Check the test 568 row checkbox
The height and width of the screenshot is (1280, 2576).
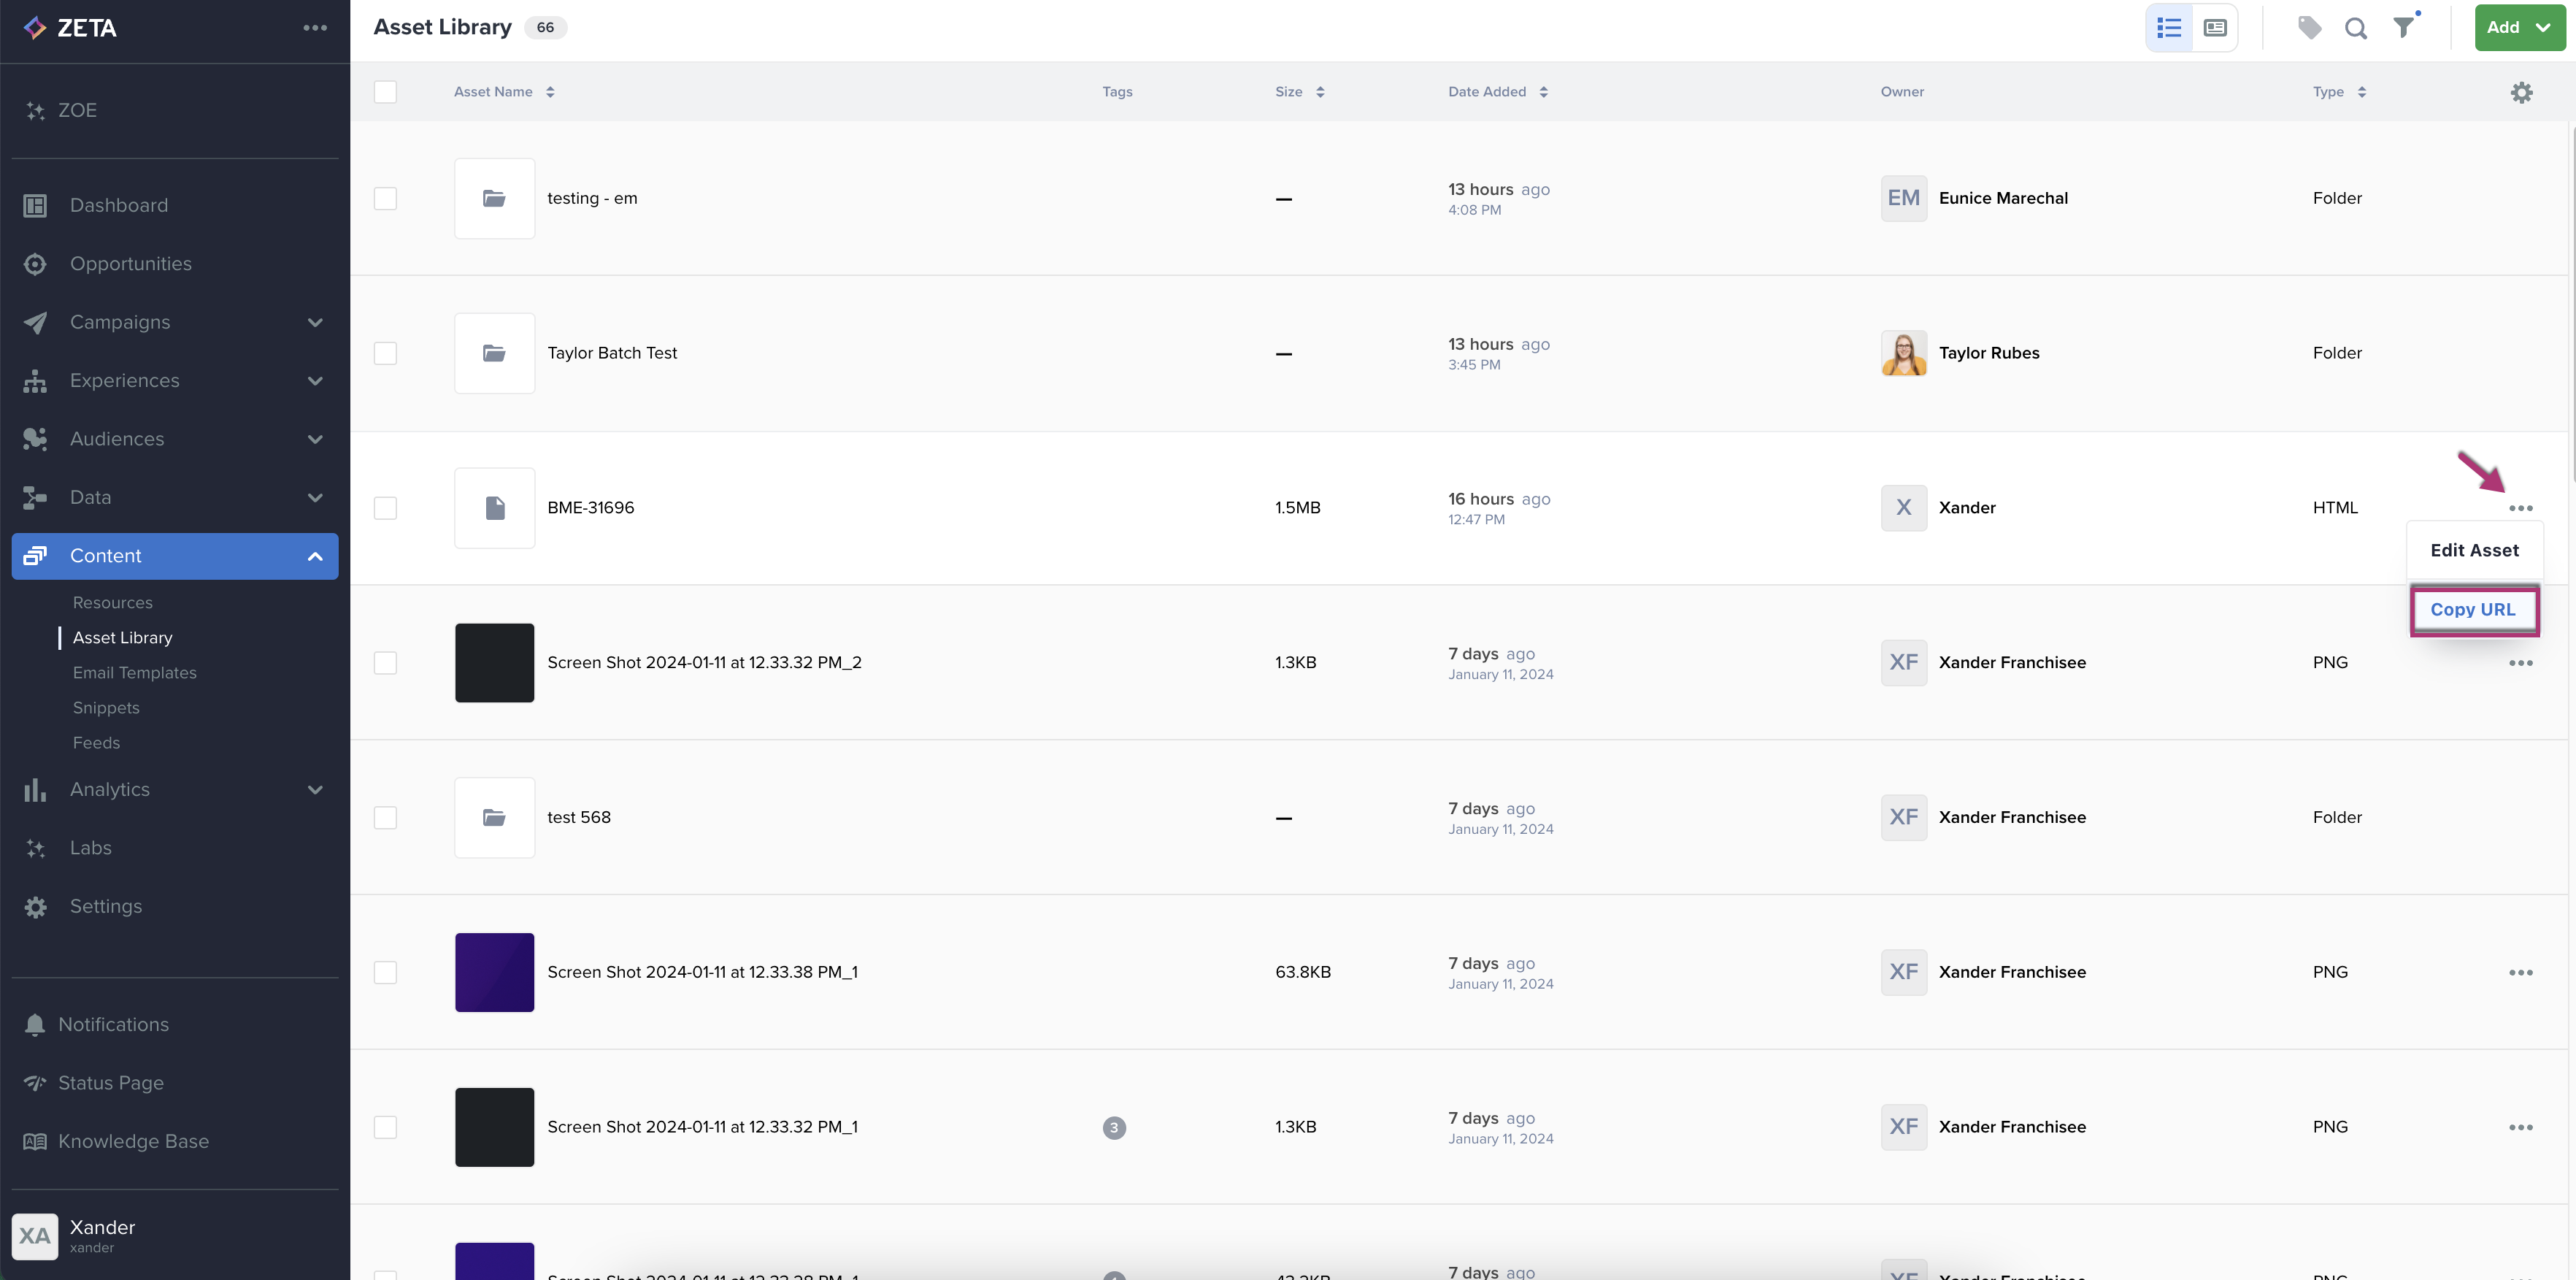(385, 818)
